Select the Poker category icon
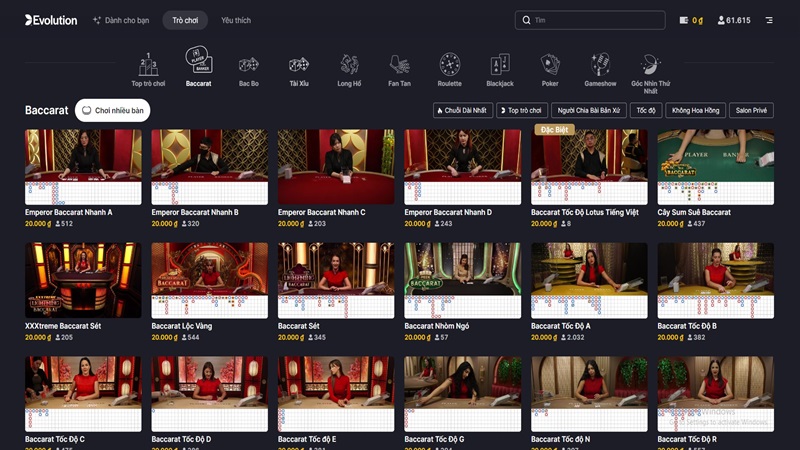The height and width of the screenshot is (450, 800). tap(550, 65)
